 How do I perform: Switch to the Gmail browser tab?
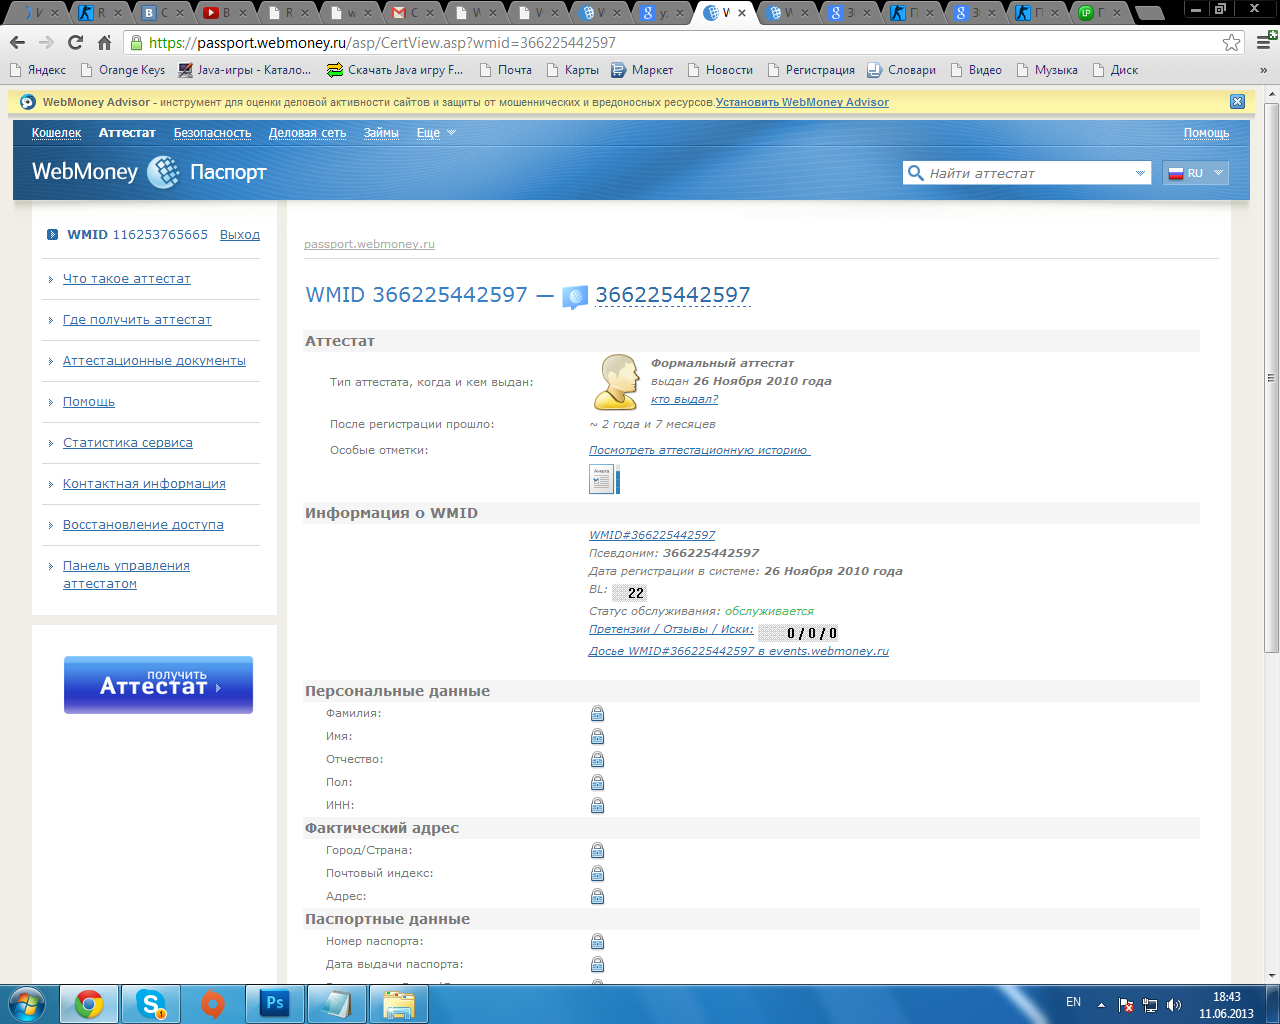411,13
